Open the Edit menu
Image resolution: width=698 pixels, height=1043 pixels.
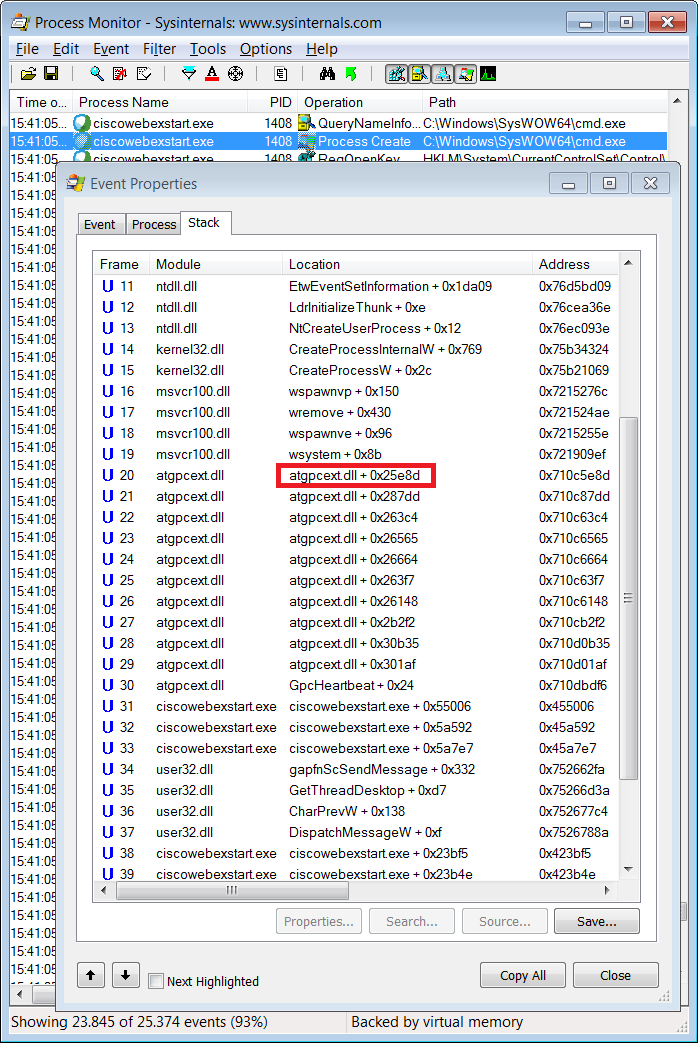click(x=66, y=49)
